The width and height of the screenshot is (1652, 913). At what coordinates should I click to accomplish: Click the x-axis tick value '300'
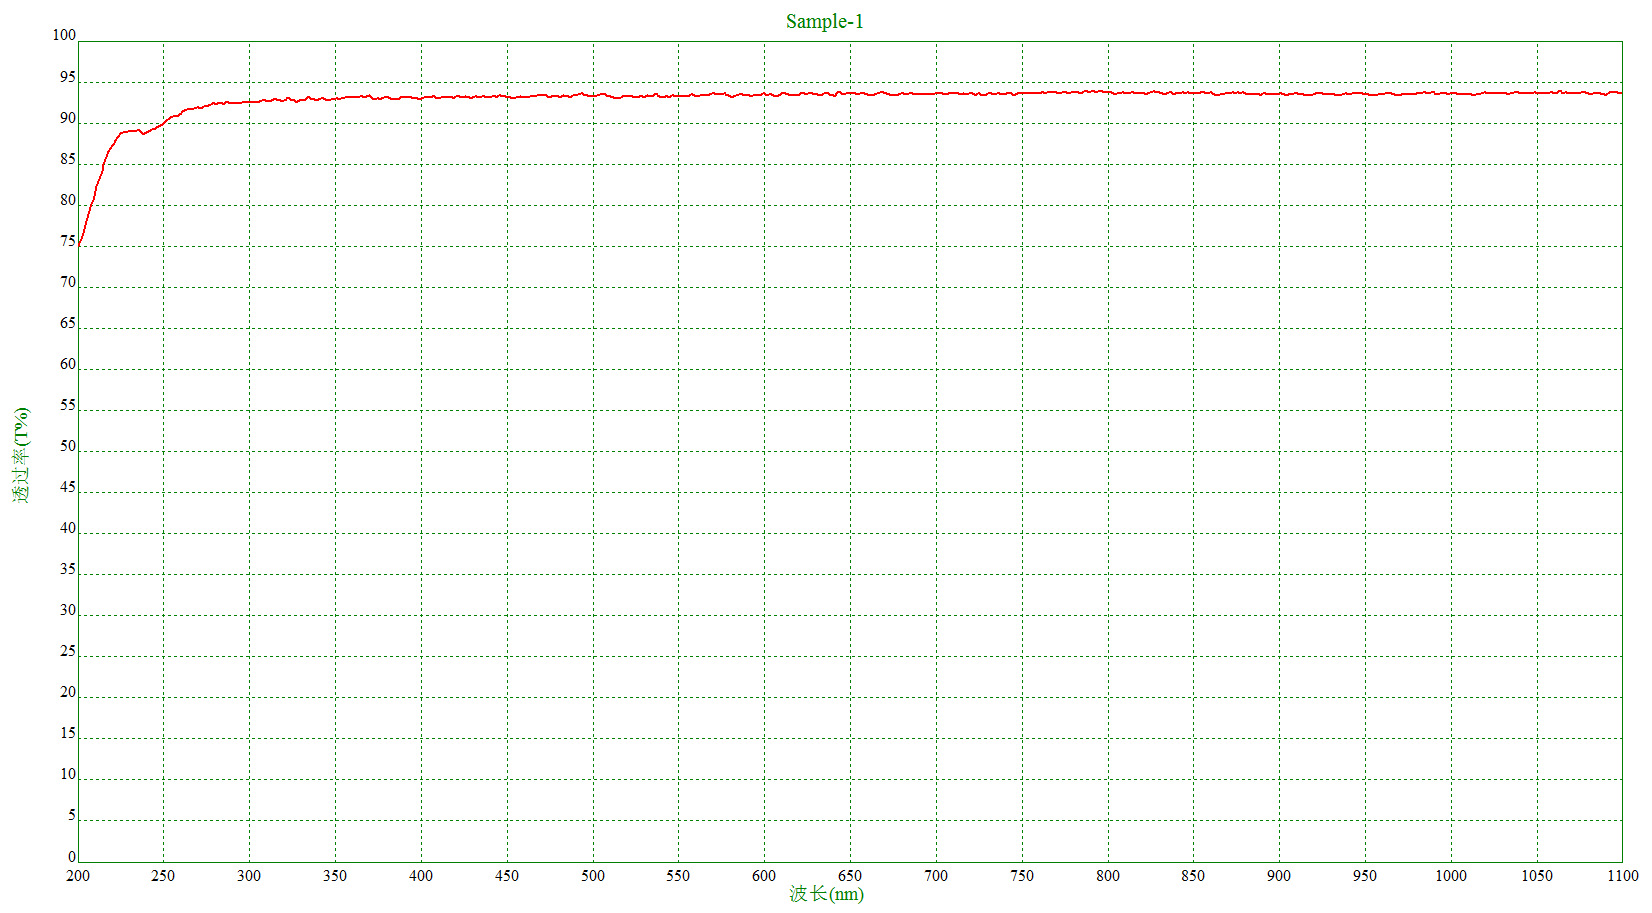click(x=249, y=876)
